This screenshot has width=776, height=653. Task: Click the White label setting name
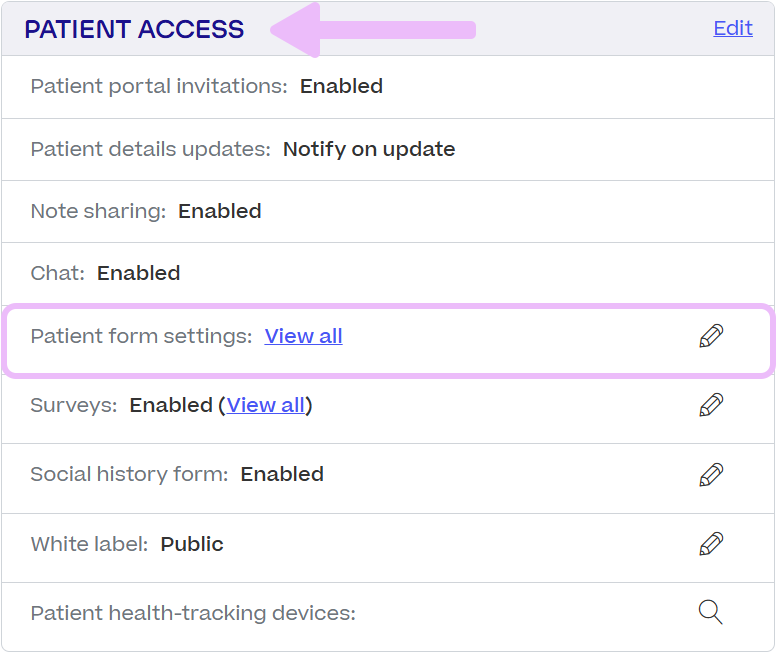point(89,544)
